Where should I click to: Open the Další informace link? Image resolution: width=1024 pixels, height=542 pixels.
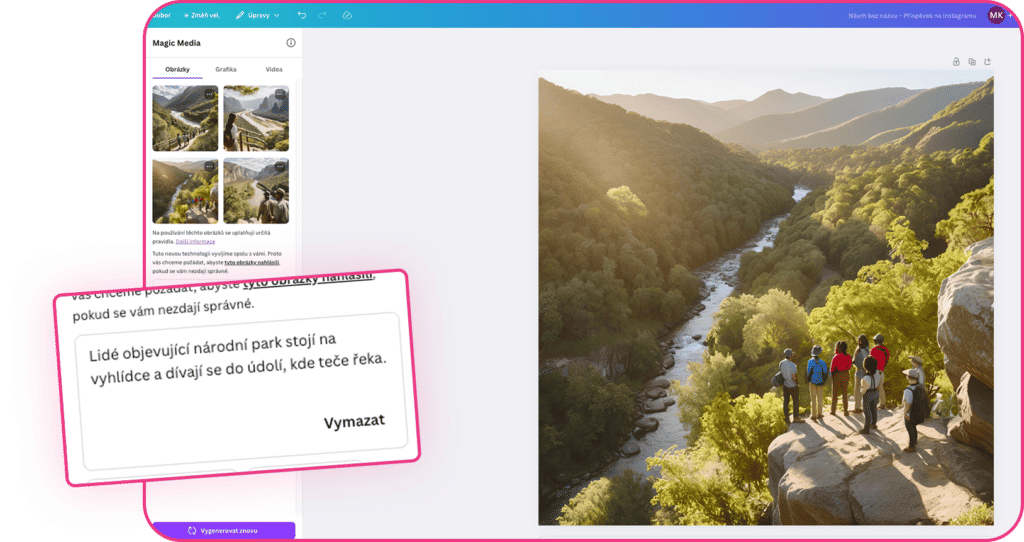point(195,242)
